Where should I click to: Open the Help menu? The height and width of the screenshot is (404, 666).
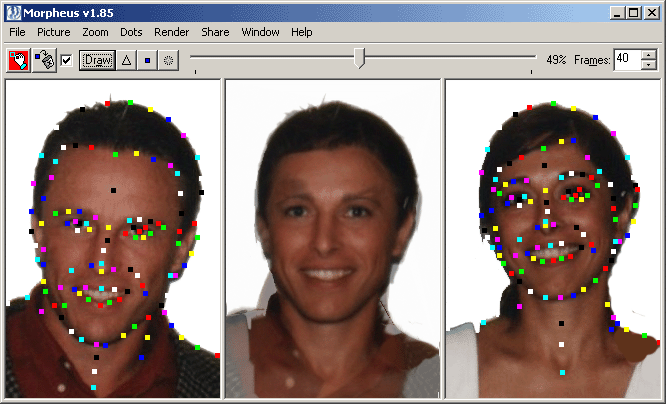pos(302,32)
